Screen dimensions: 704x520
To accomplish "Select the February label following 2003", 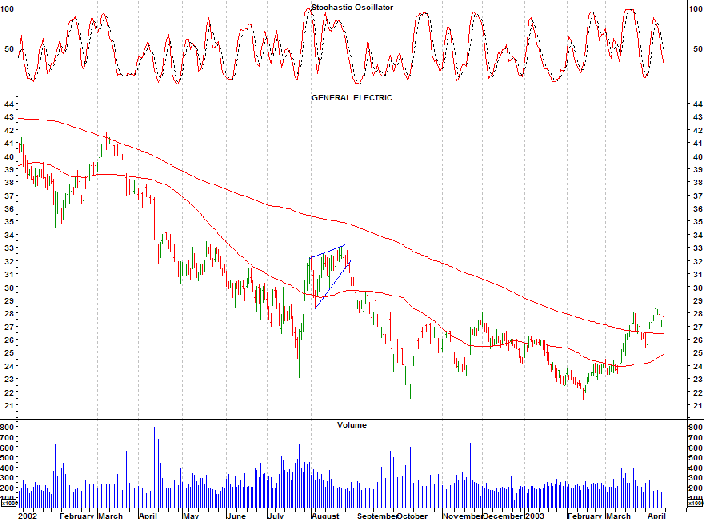I will point(585,516).
